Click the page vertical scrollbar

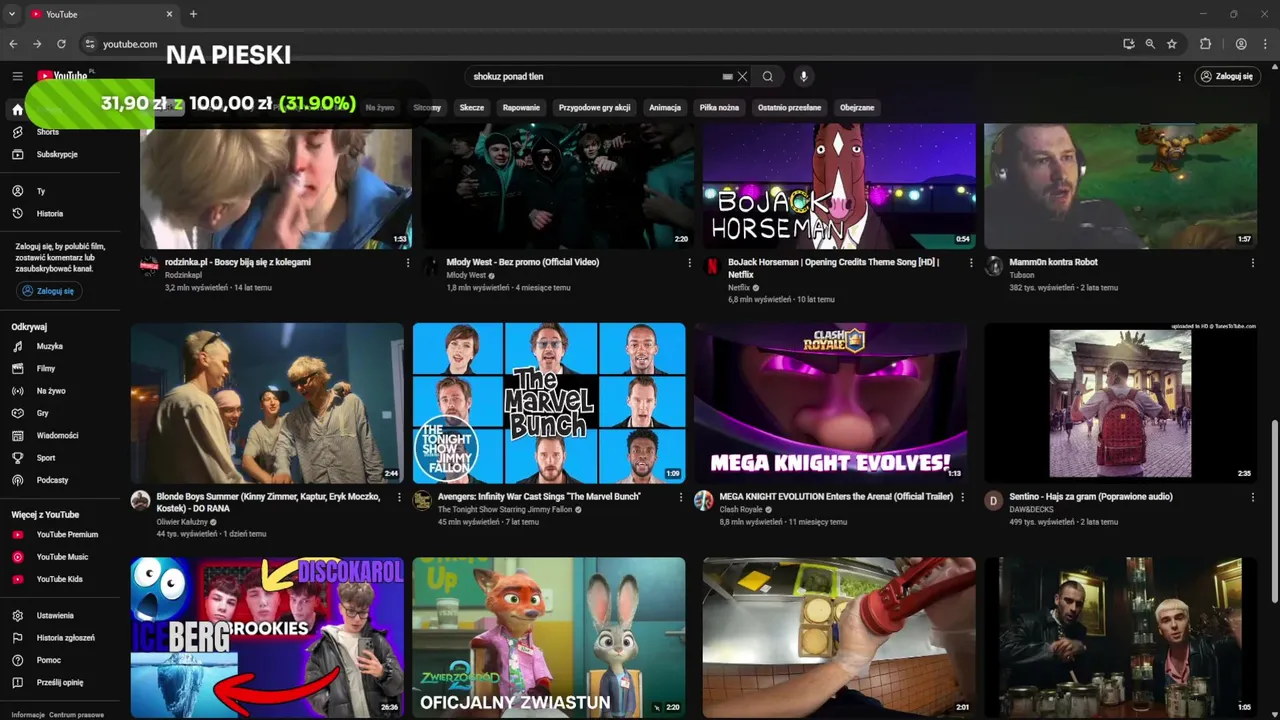tap(1274, 510)
